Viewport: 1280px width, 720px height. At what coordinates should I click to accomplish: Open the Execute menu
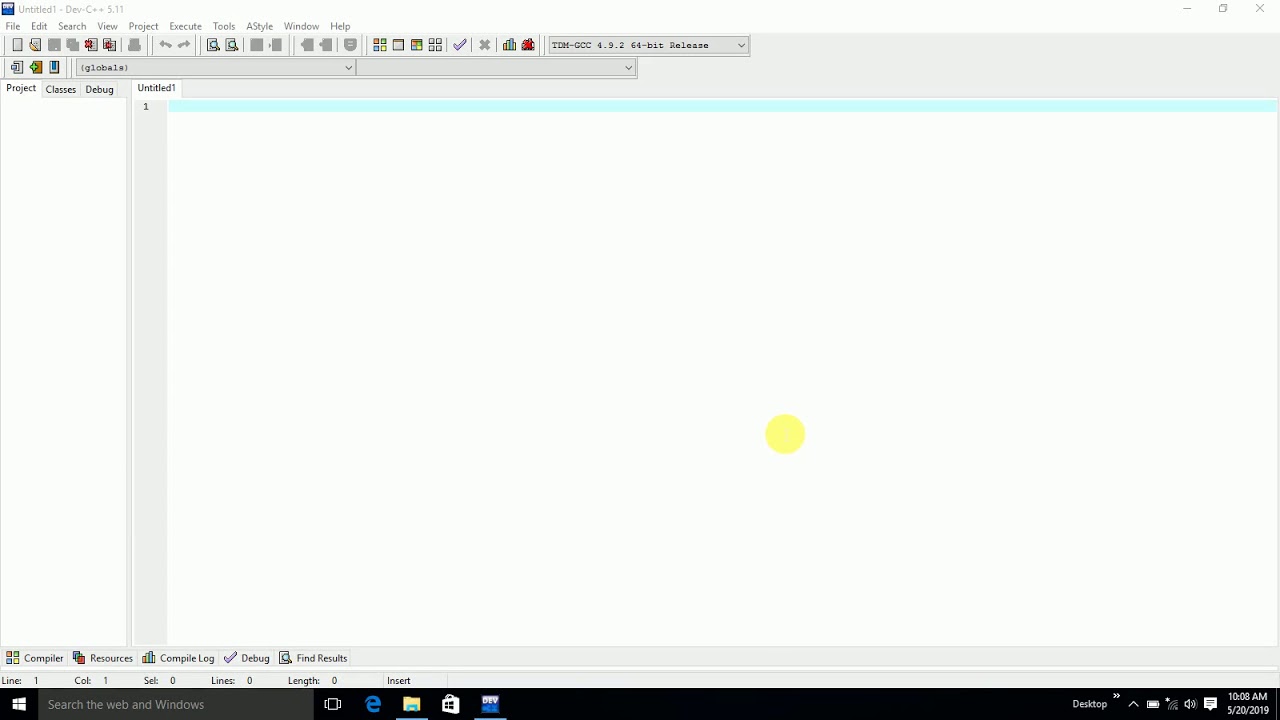[185, 26]
